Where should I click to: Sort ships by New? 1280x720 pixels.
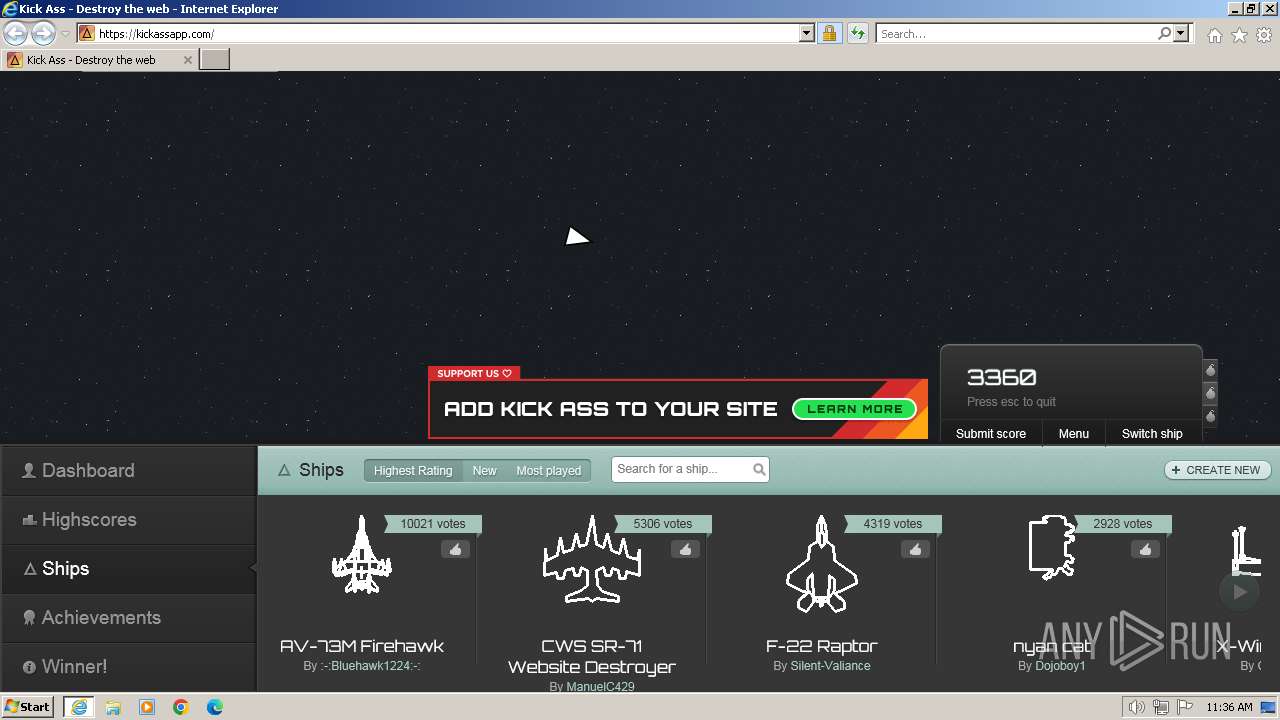tap(484, 470)
